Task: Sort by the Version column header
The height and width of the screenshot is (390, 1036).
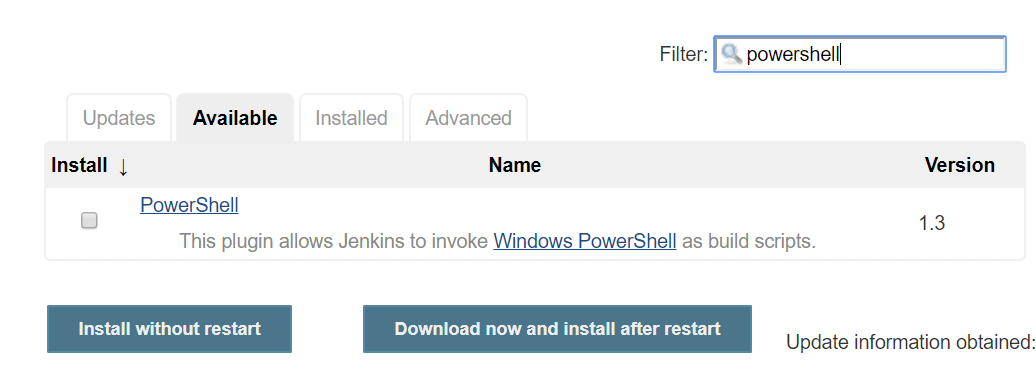Action: pos(959,165)
